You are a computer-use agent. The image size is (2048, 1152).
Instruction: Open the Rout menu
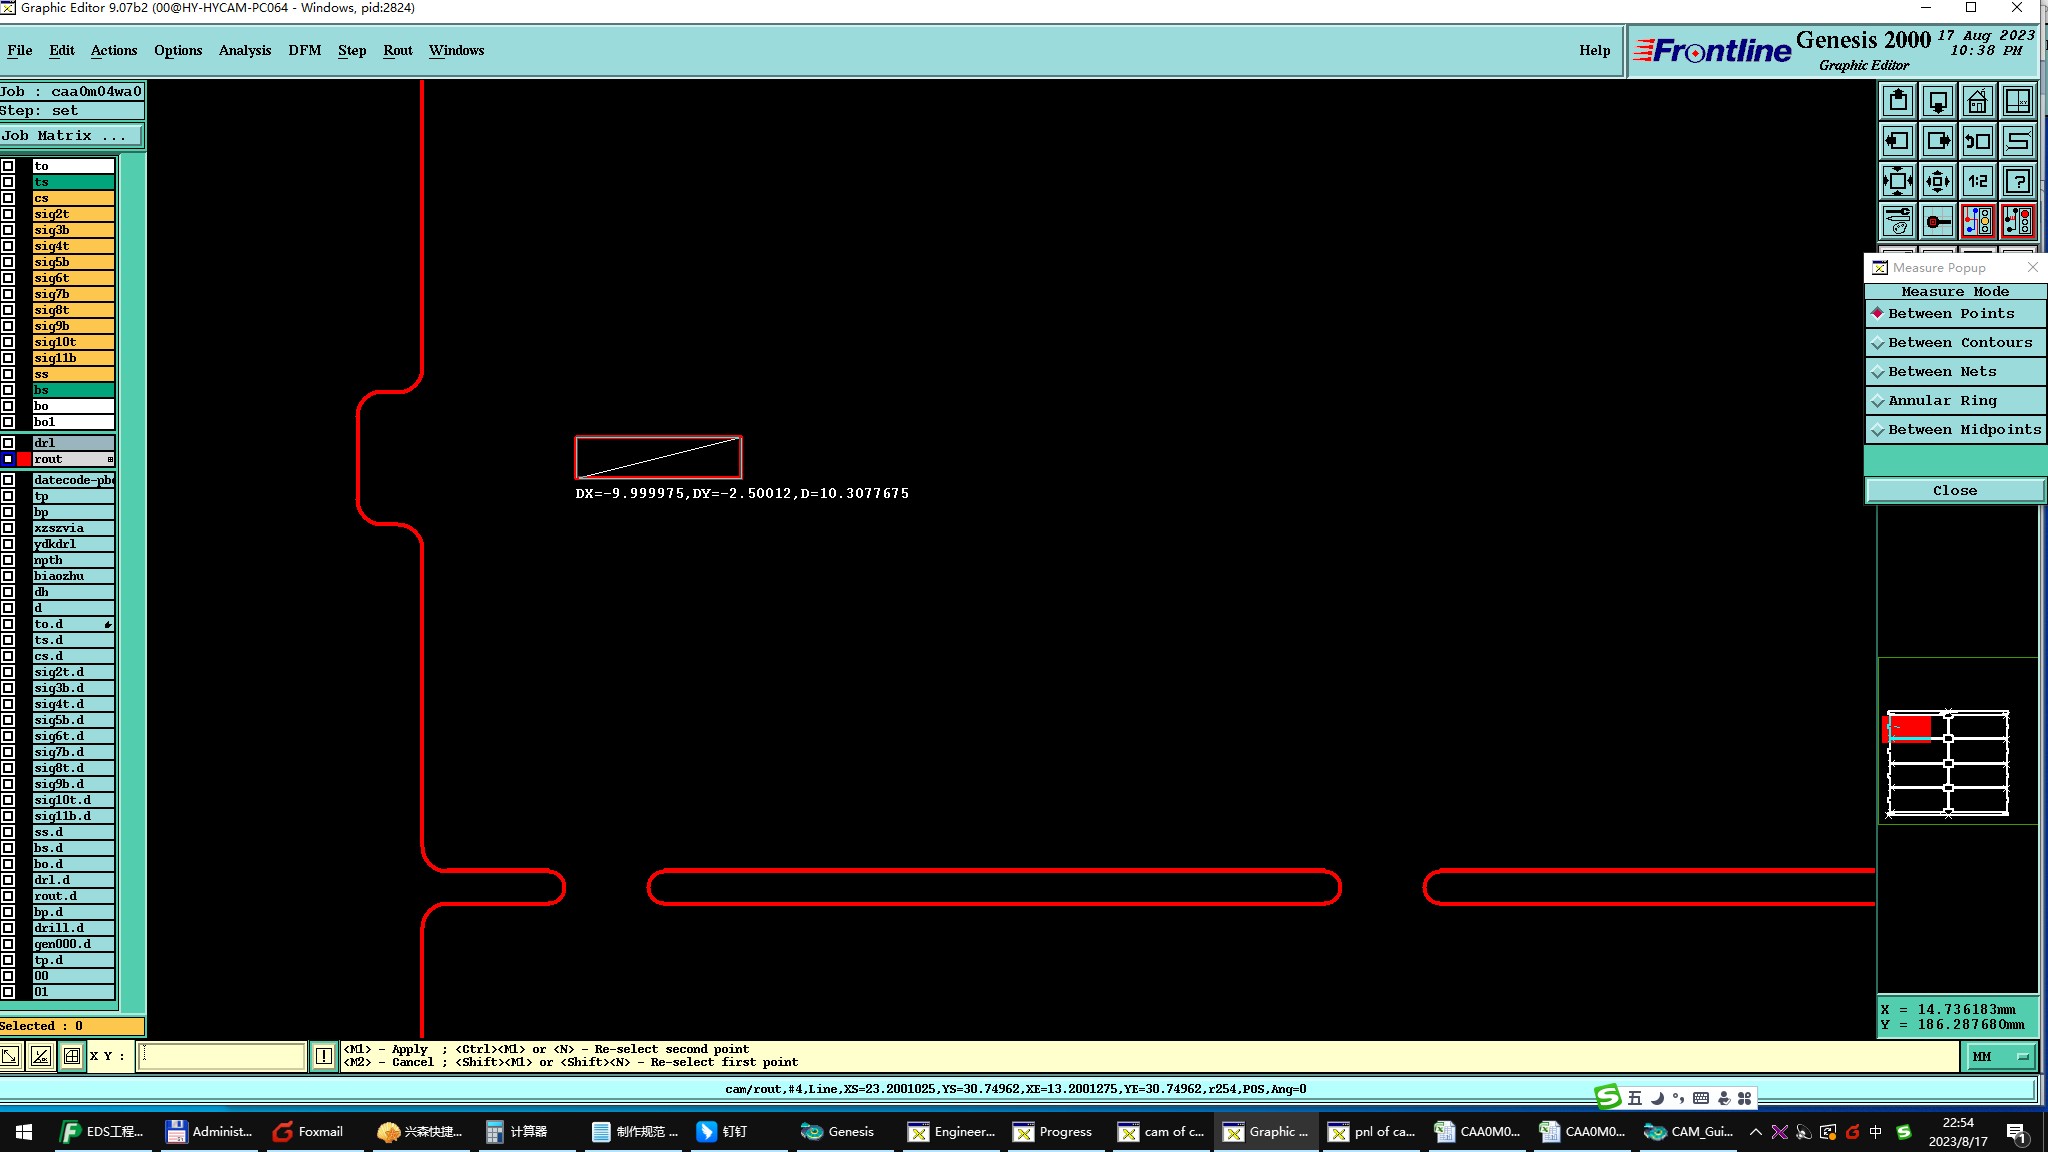click(x=397, y=50)
